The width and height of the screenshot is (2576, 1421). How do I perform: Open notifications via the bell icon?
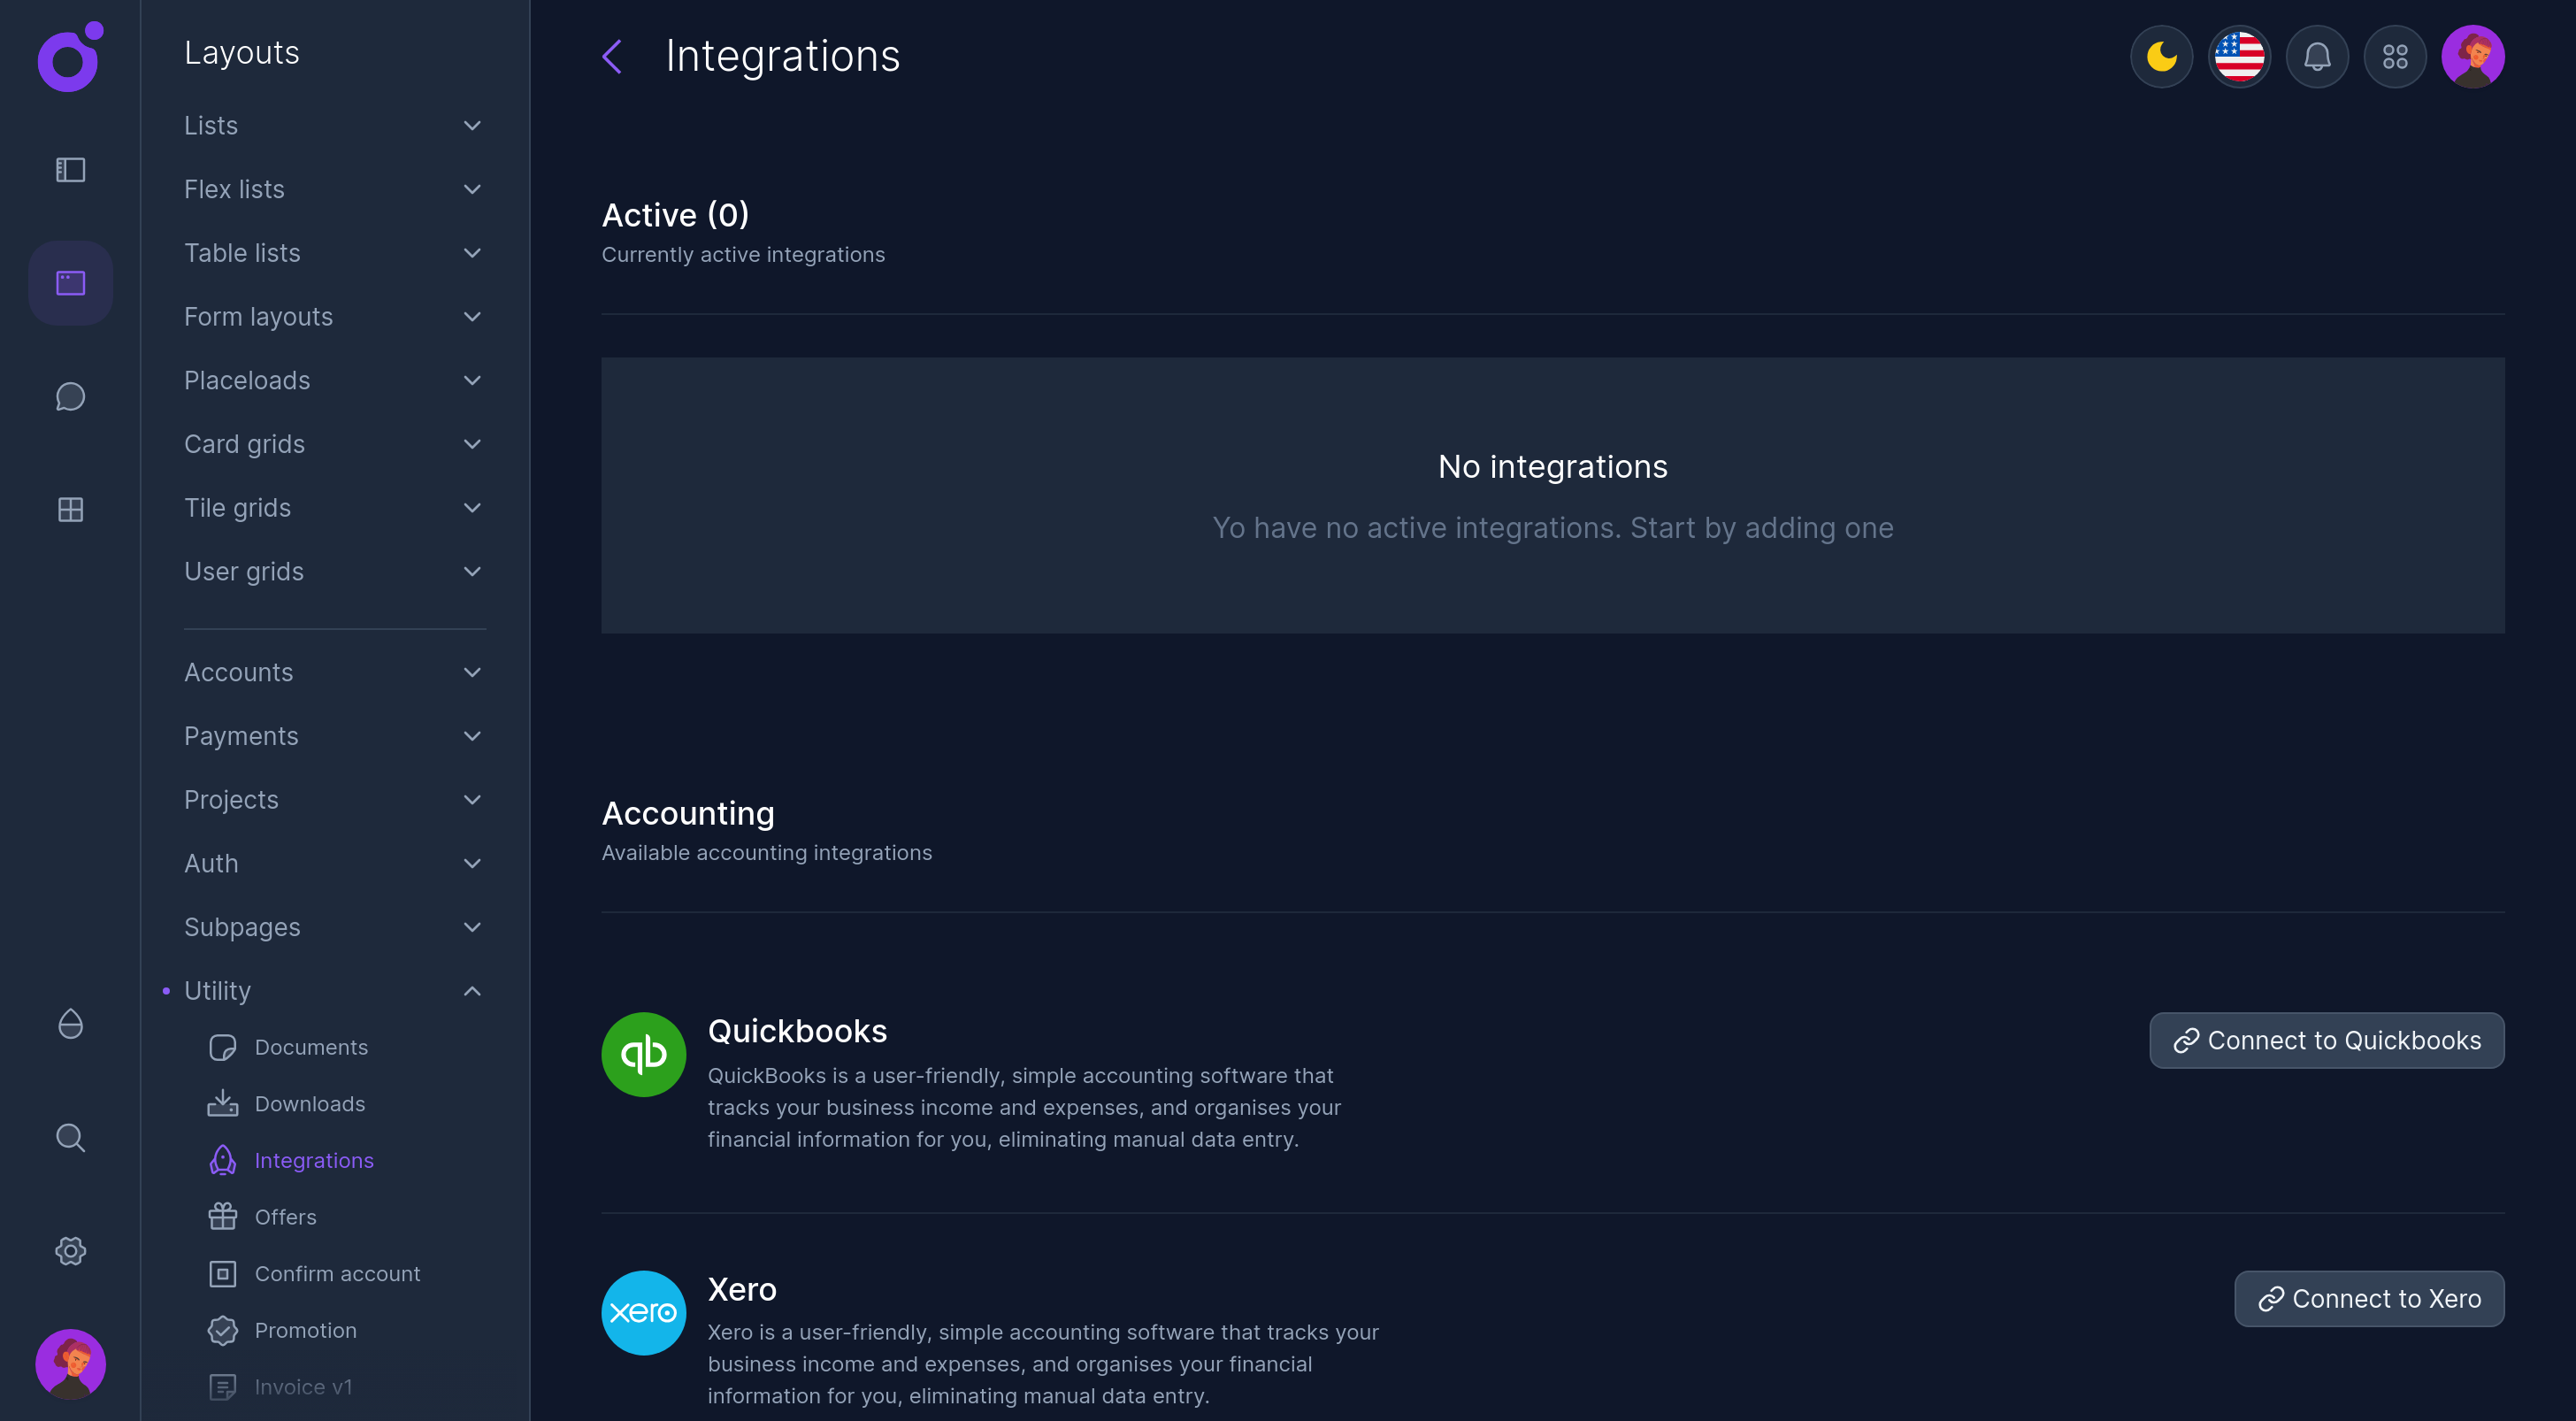click(x=2317, y=57)
